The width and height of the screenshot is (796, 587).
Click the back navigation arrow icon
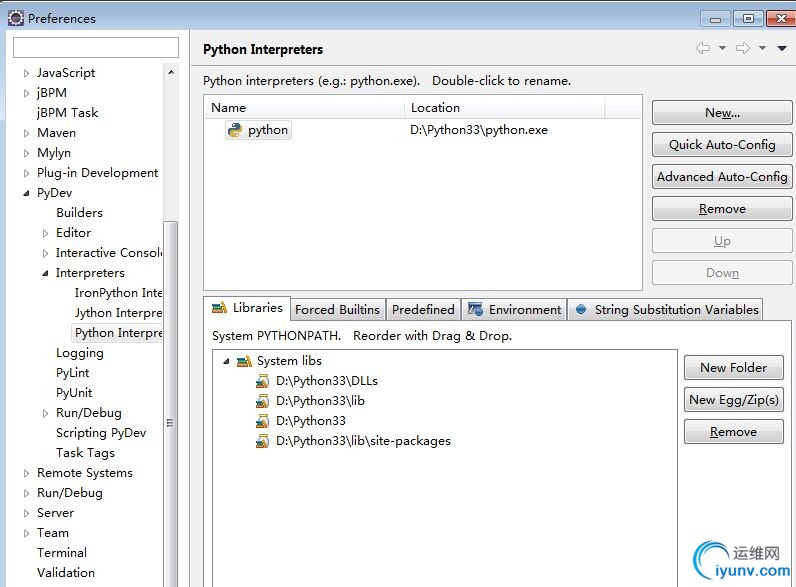[702, 48]
